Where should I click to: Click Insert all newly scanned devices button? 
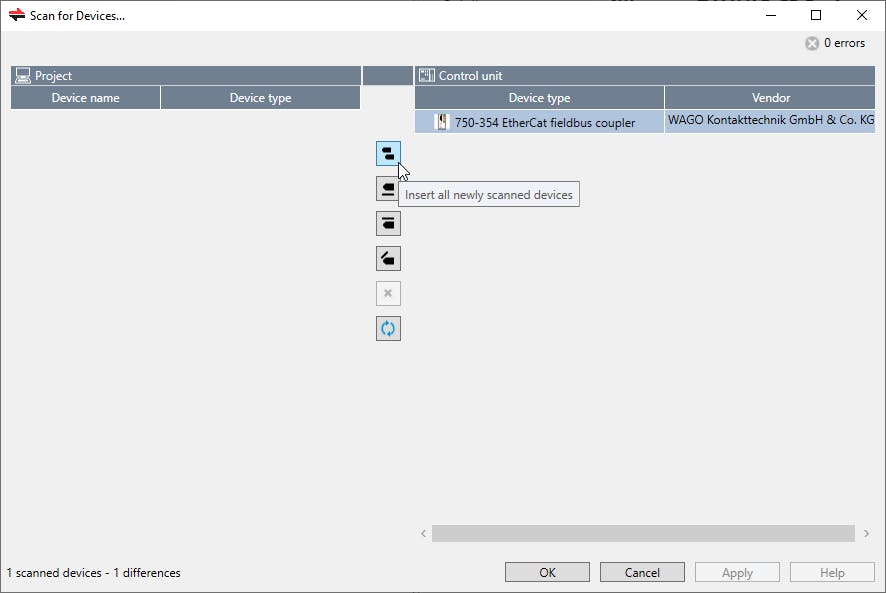[388, 154]
